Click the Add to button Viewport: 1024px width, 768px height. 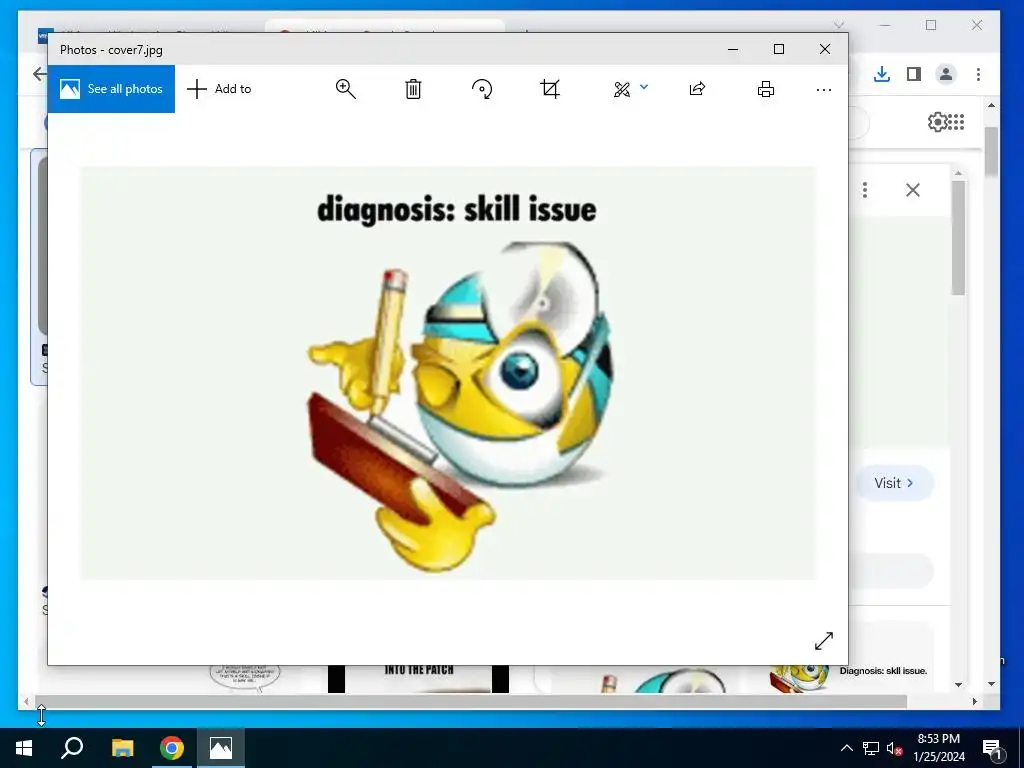click(x=219, y=89)
